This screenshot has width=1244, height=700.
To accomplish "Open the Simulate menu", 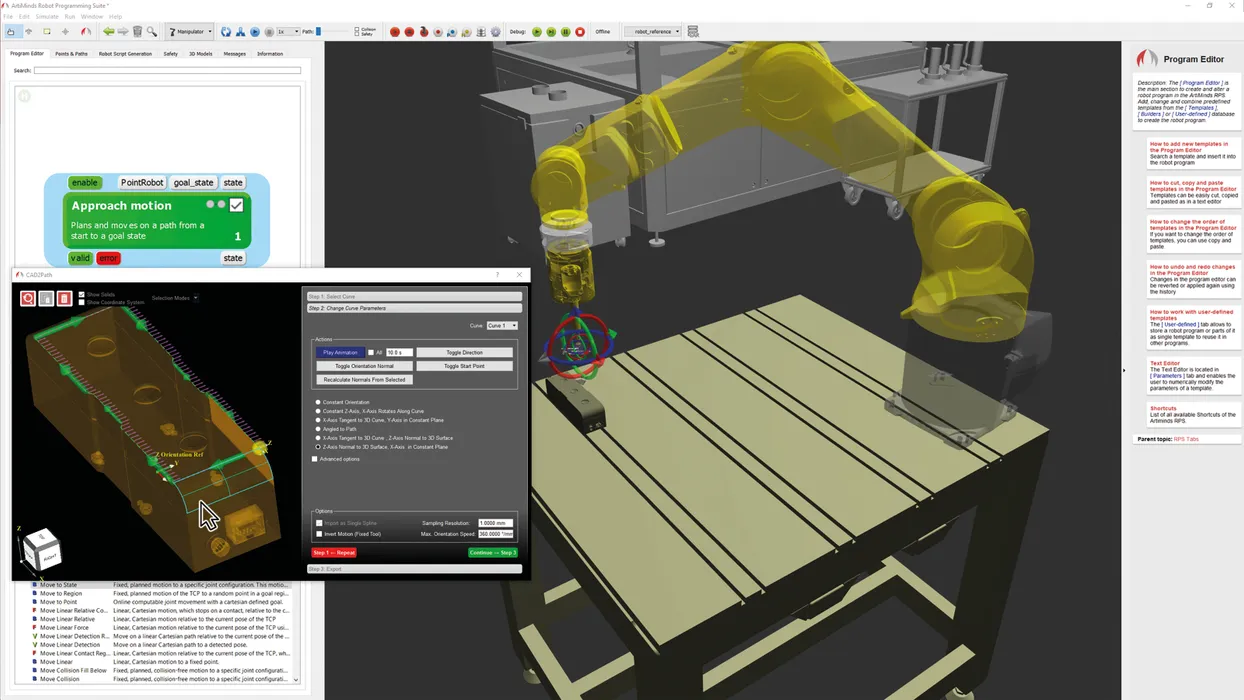I will (47, 17).
